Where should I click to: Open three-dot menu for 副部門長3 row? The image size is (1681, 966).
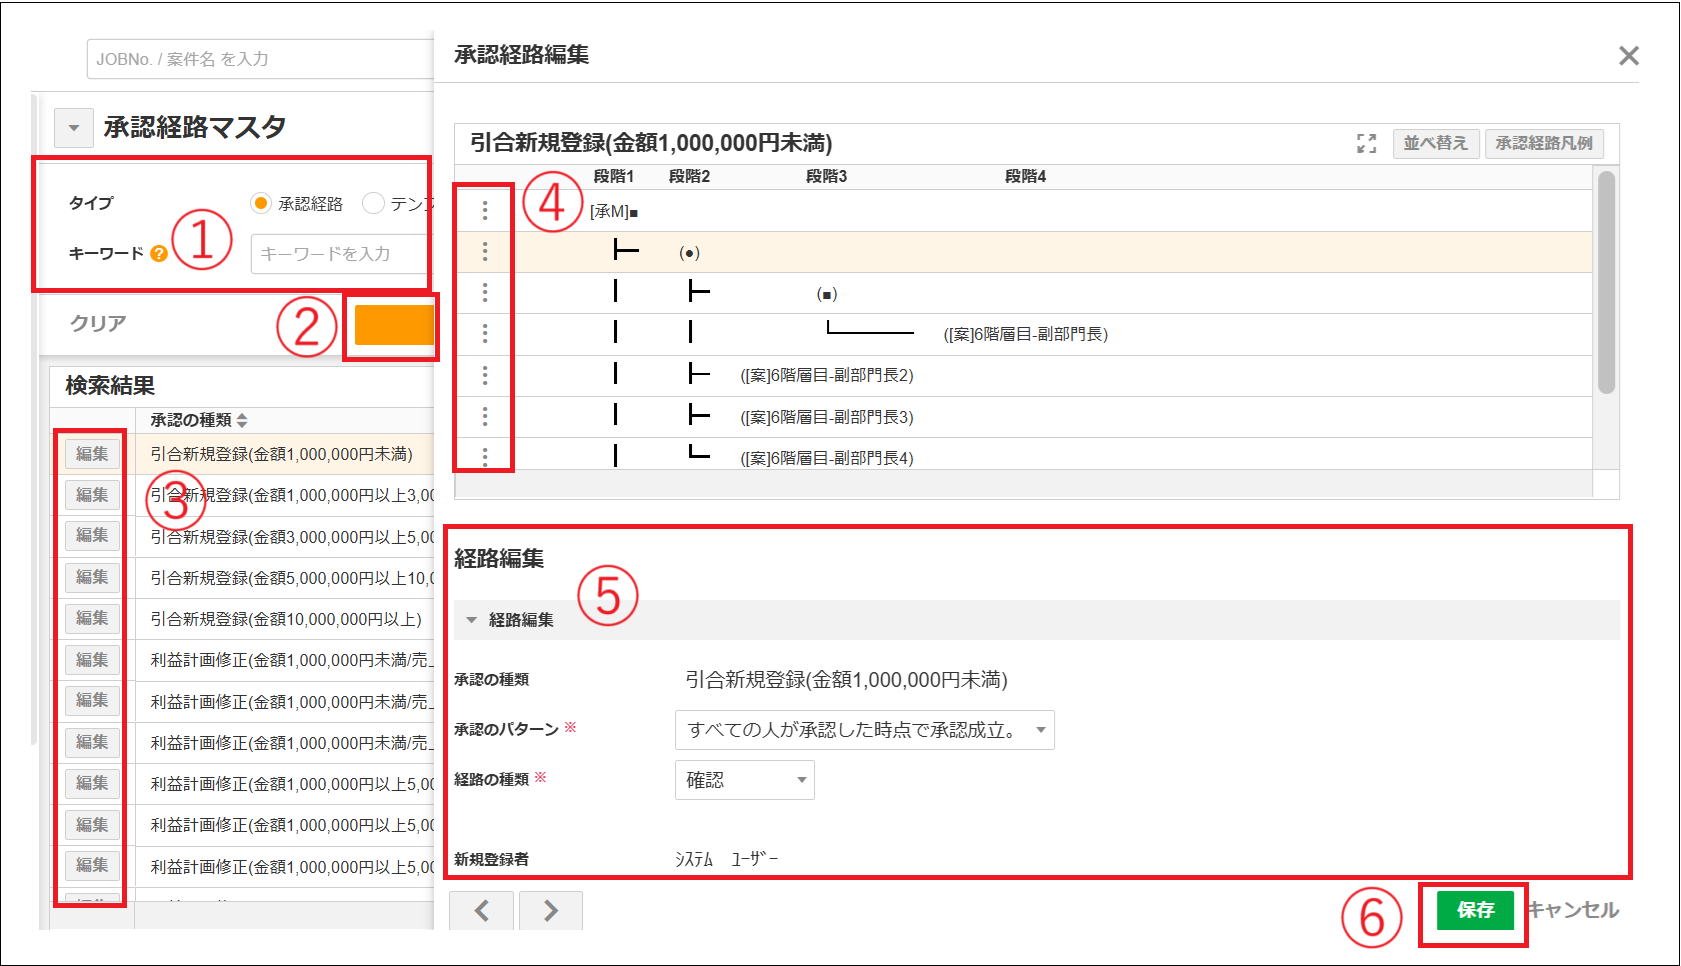click(x=485, y=416)
